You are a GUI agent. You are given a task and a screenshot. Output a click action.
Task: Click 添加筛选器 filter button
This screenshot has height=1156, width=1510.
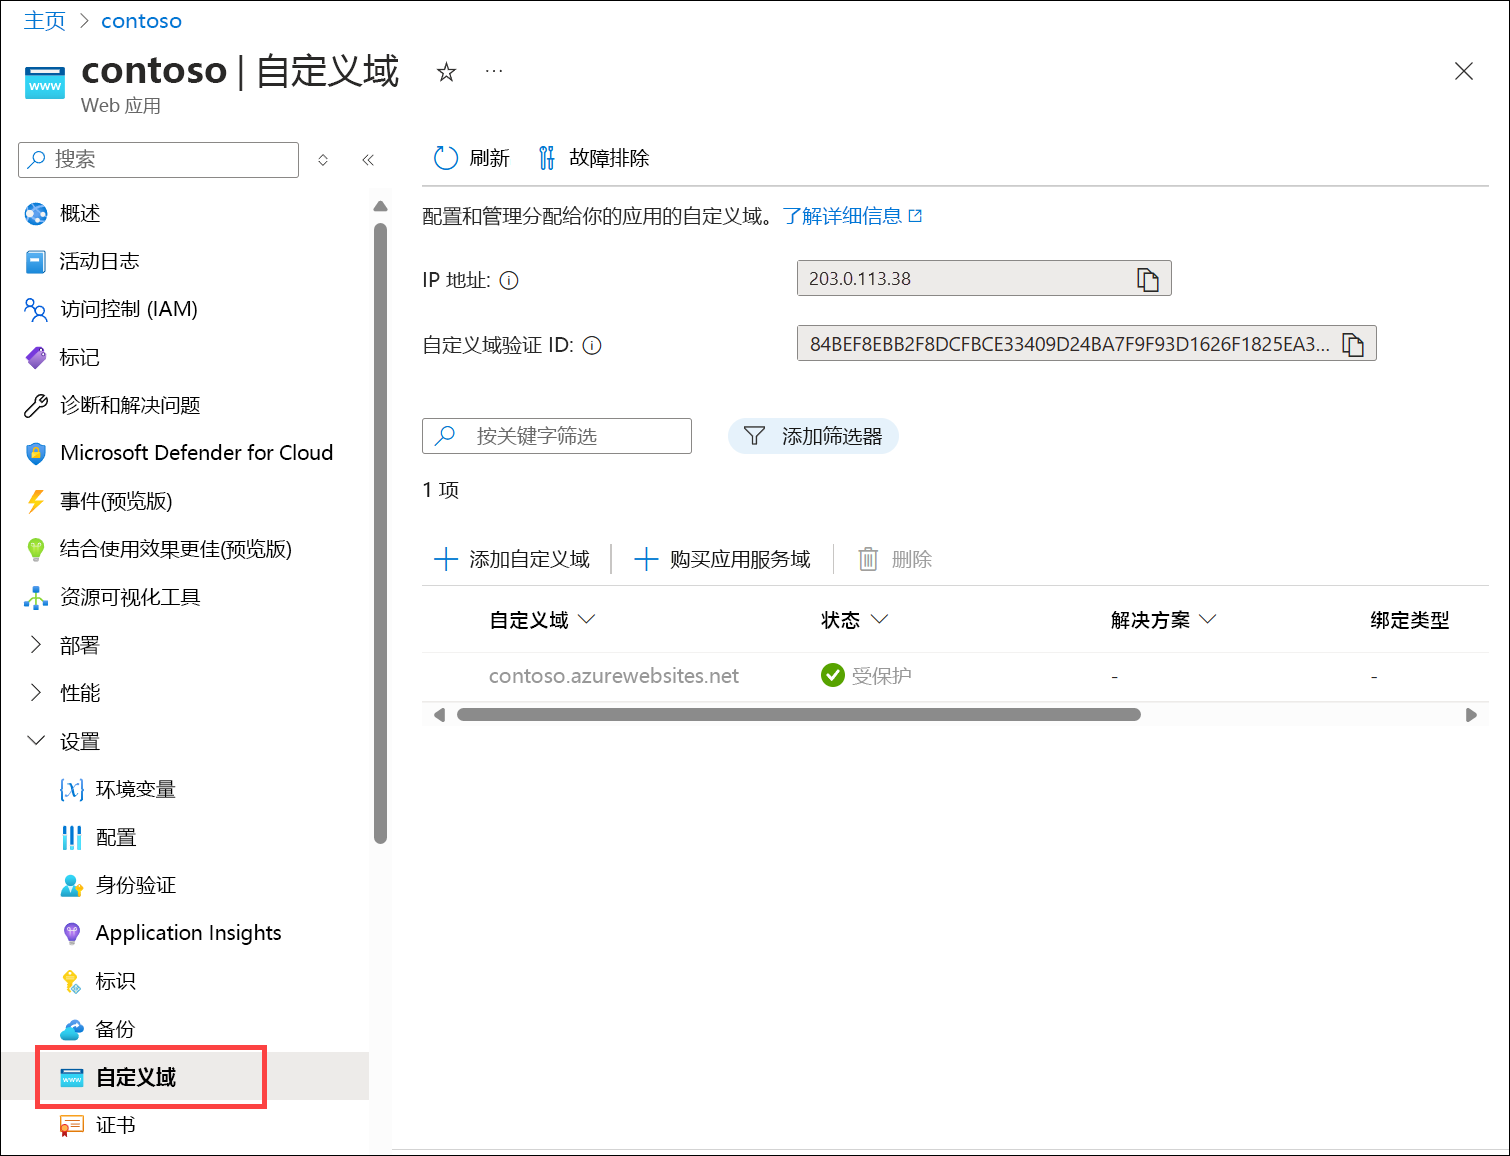pos(813,436)
